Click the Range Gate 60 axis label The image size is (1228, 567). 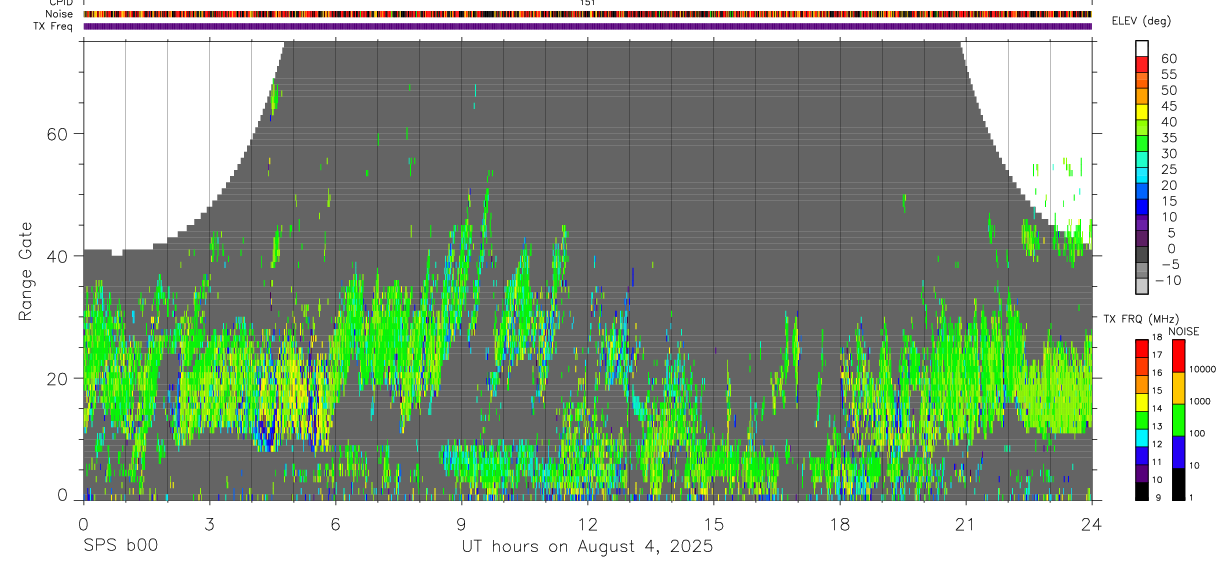coord(62,133)
